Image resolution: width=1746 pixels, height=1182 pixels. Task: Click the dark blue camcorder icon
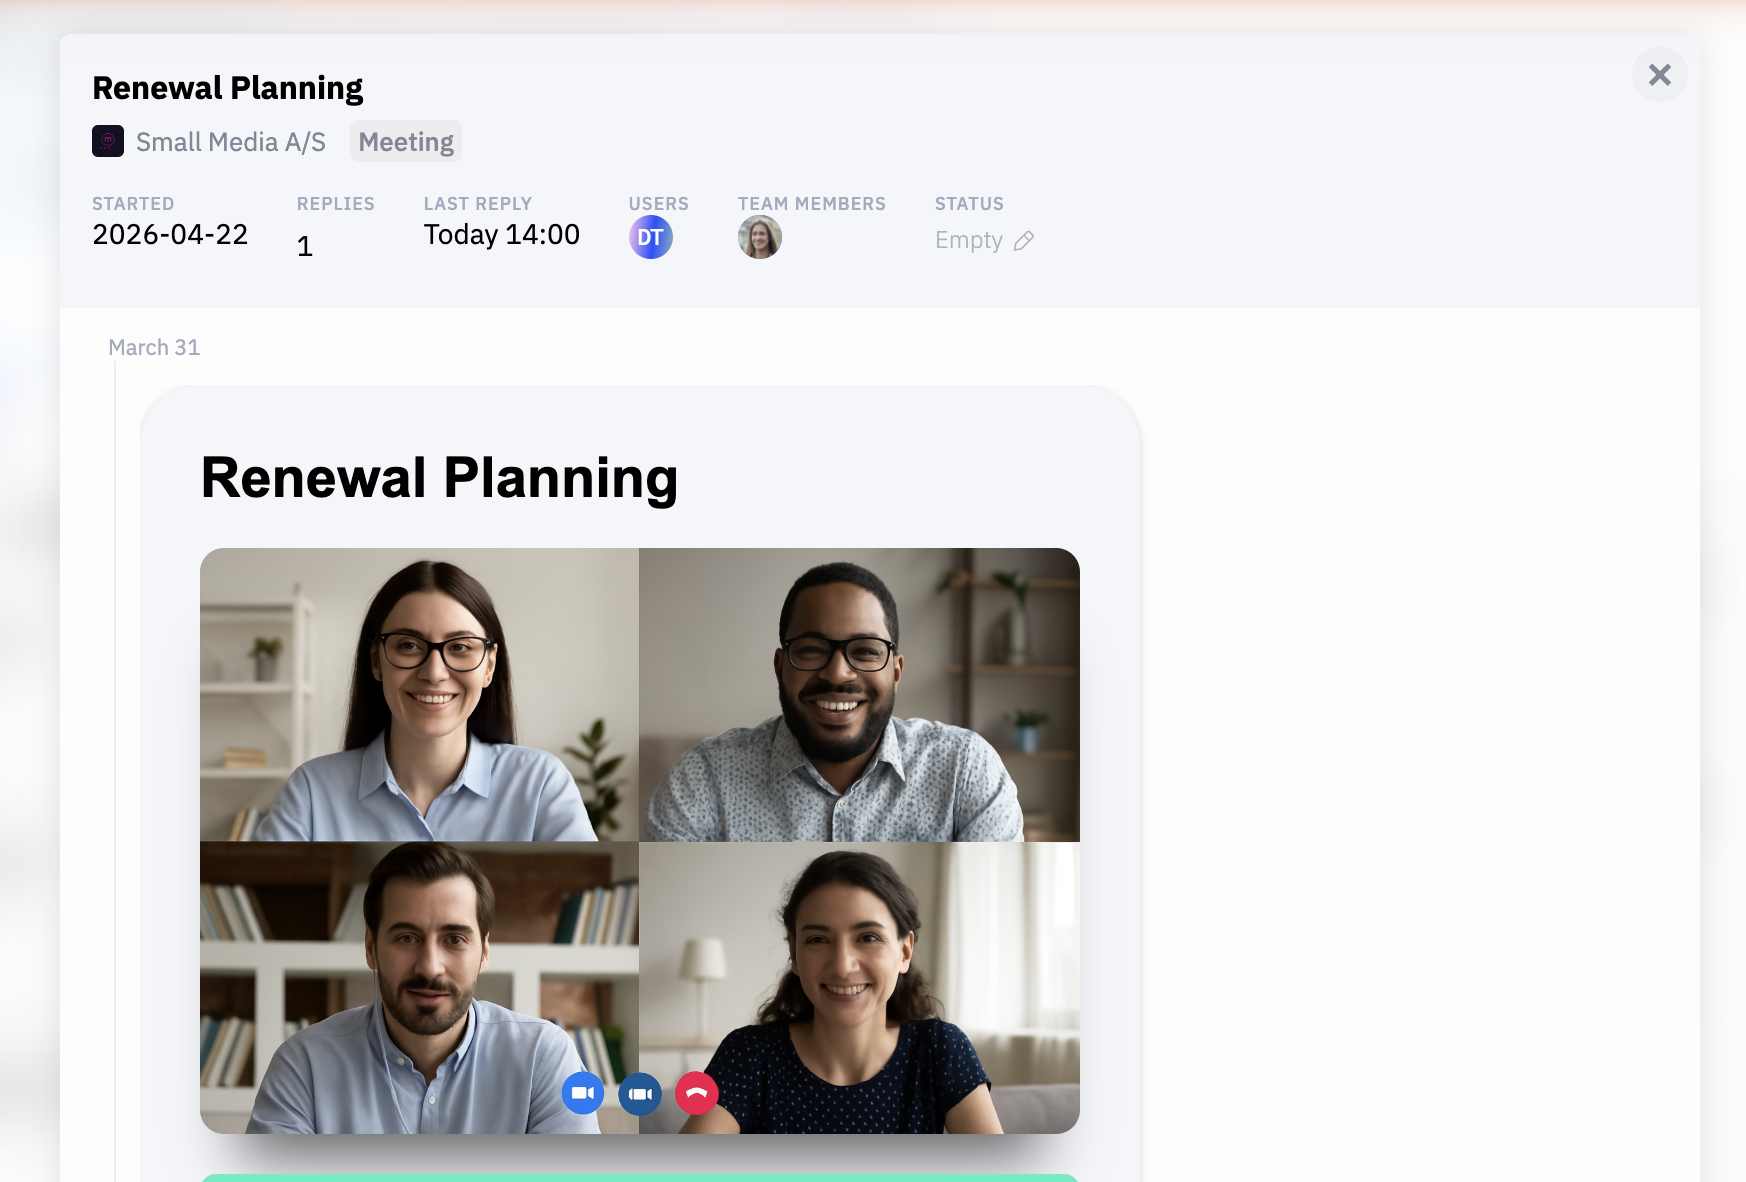click(640, 1093)
